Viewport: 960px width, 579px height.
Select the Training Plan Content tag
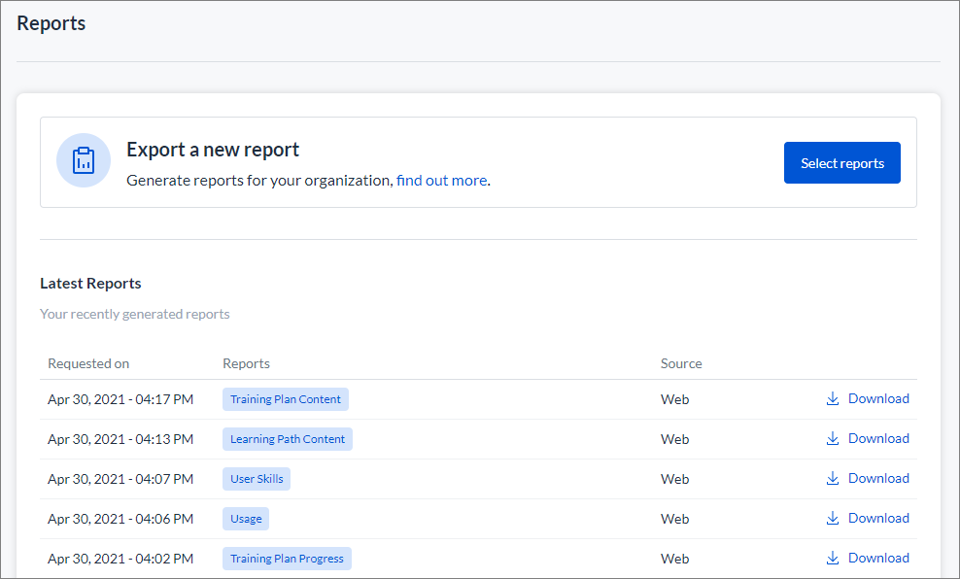click(x=285, y=399)
